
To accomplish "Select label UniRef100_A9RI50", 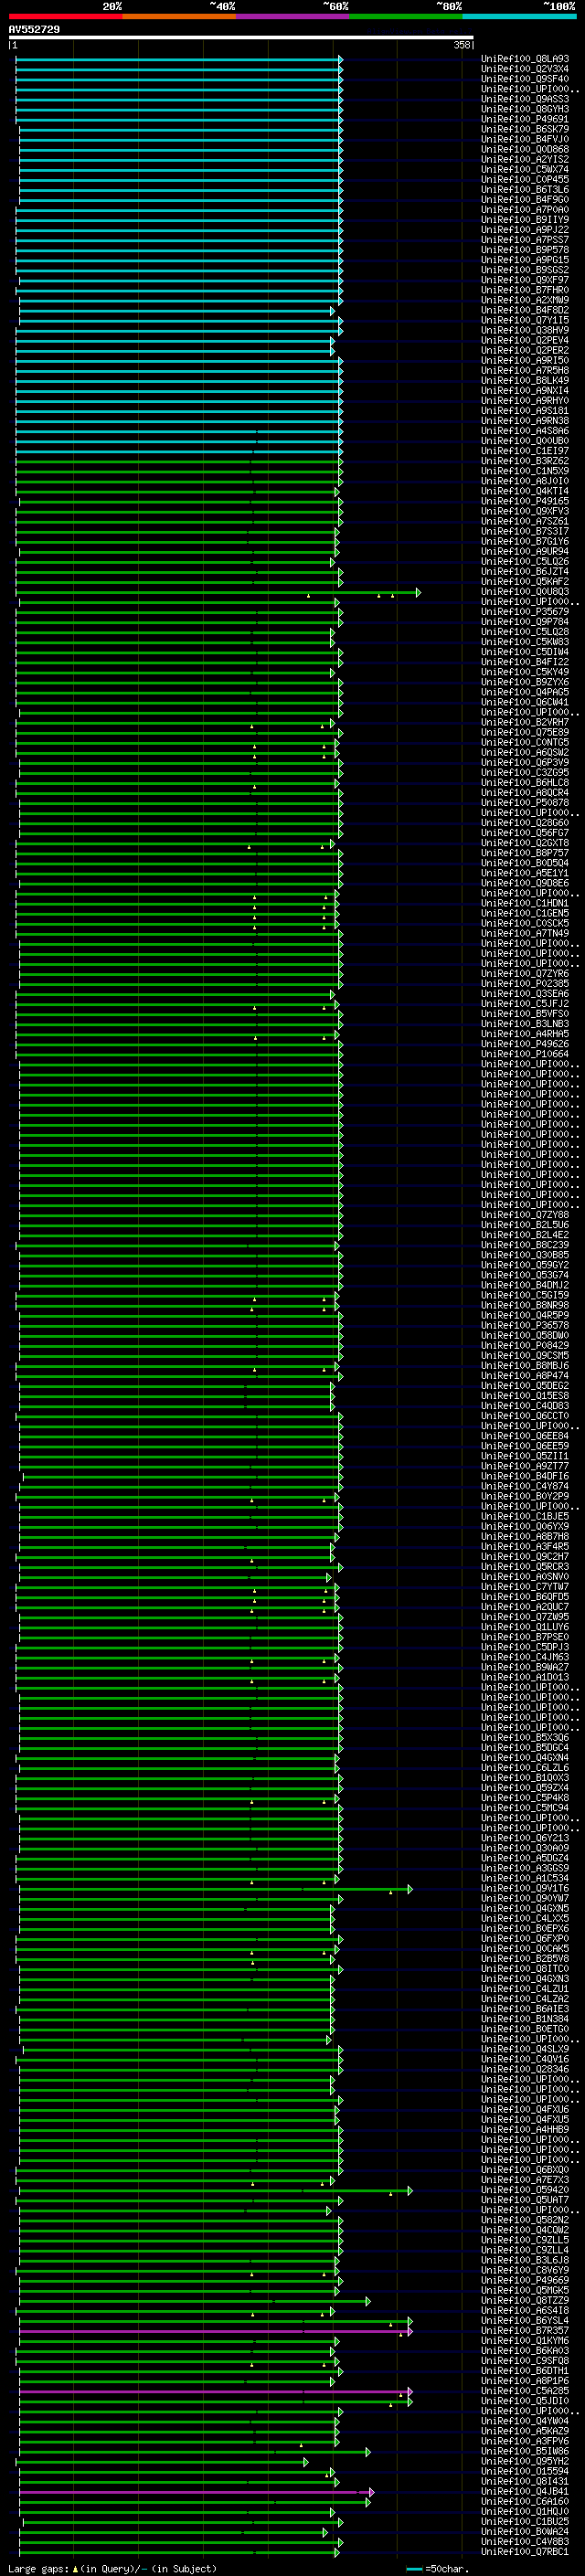I will [525, 360].
